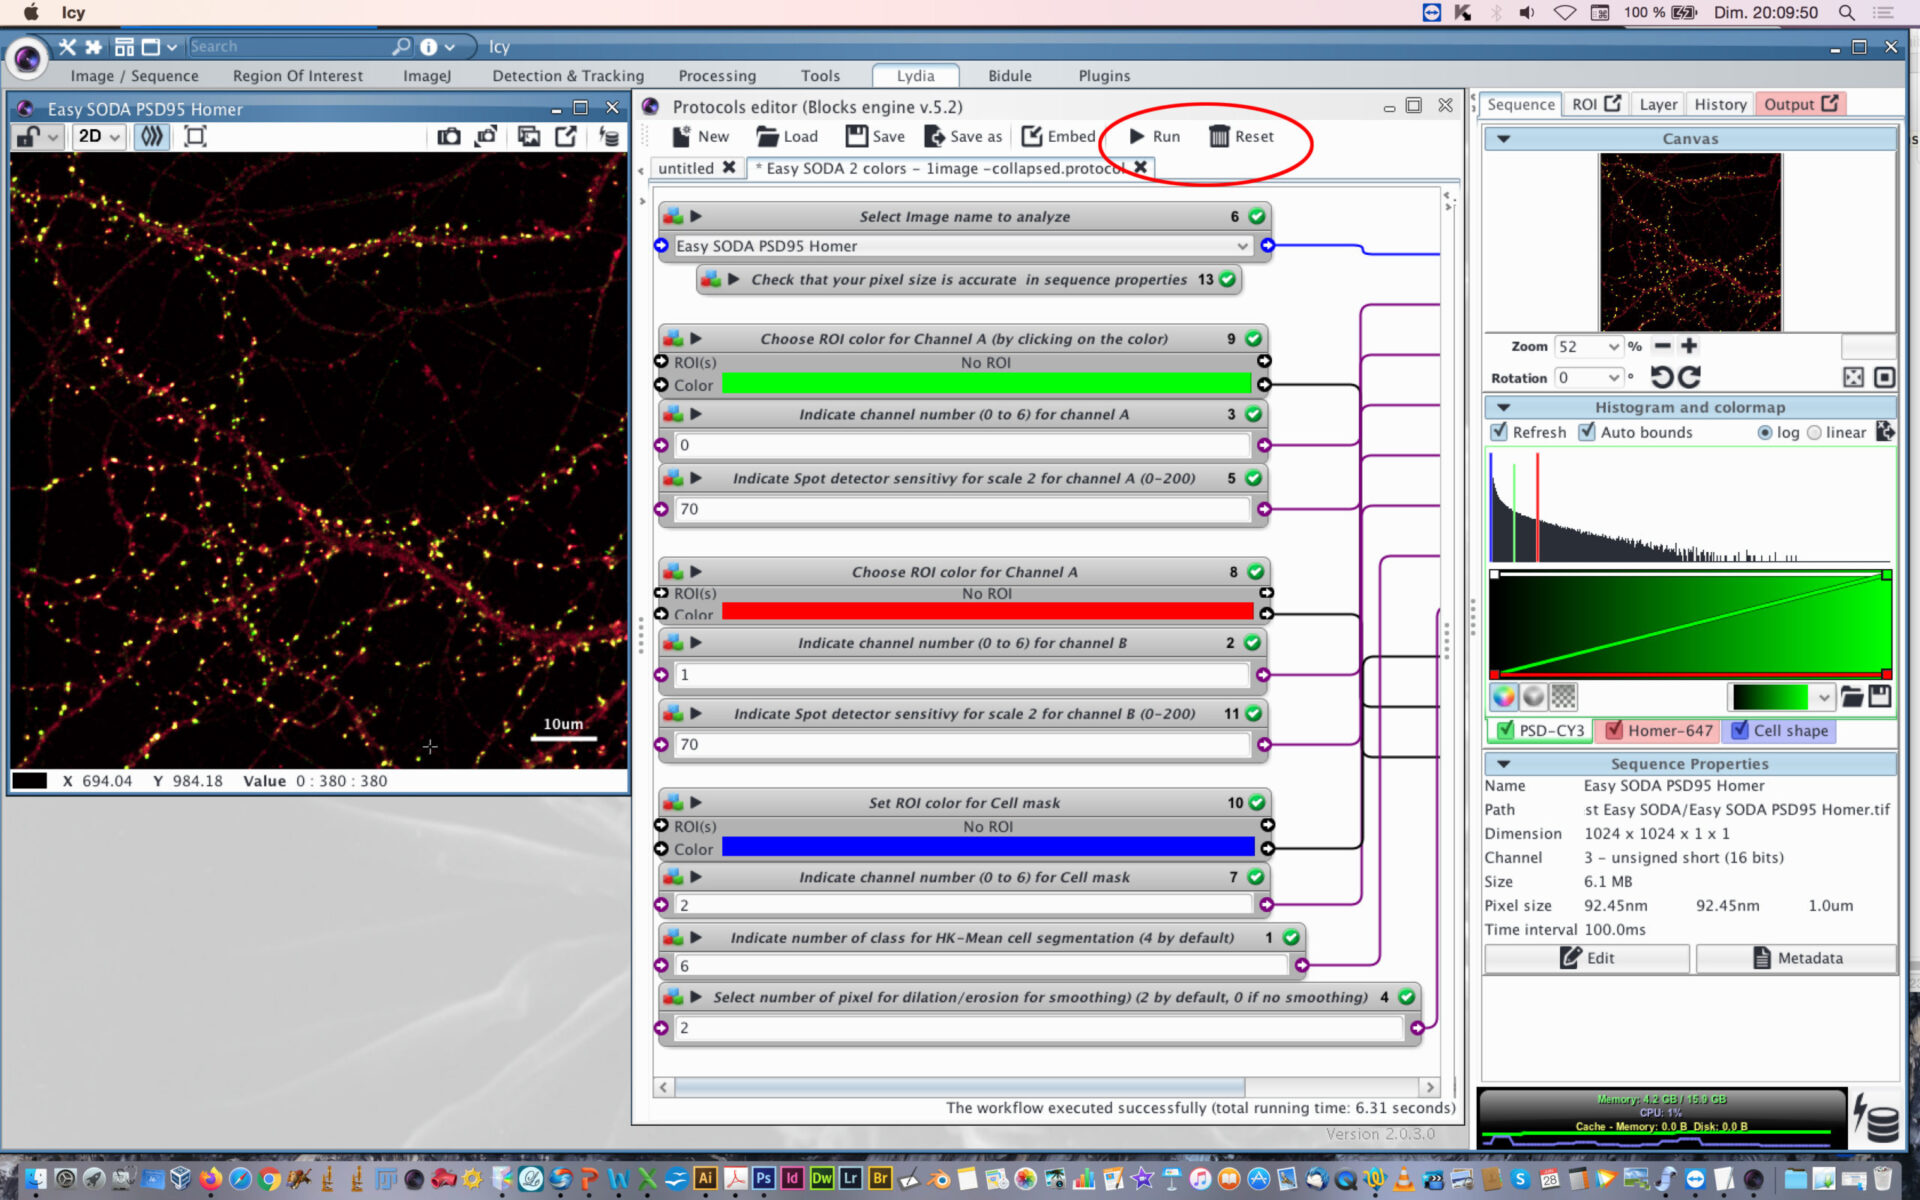Viewport: 1920px width, 1200px height.
Task: Show sequence Metadata
Action: [1796, 957]
